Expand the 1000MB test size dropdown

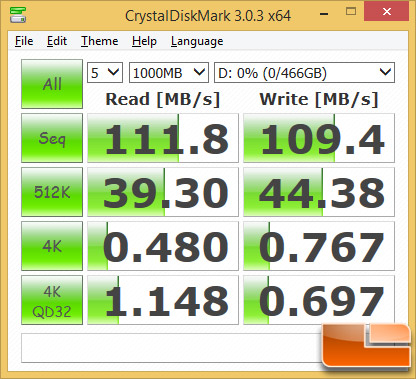tap(169, 72)
